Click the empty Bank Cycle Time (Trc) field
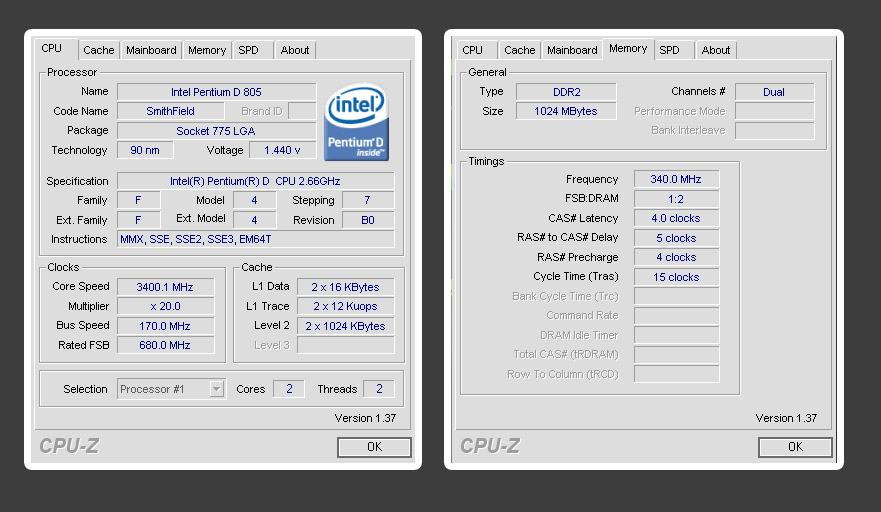Screen dimensions: 881x512 point(676,296)
